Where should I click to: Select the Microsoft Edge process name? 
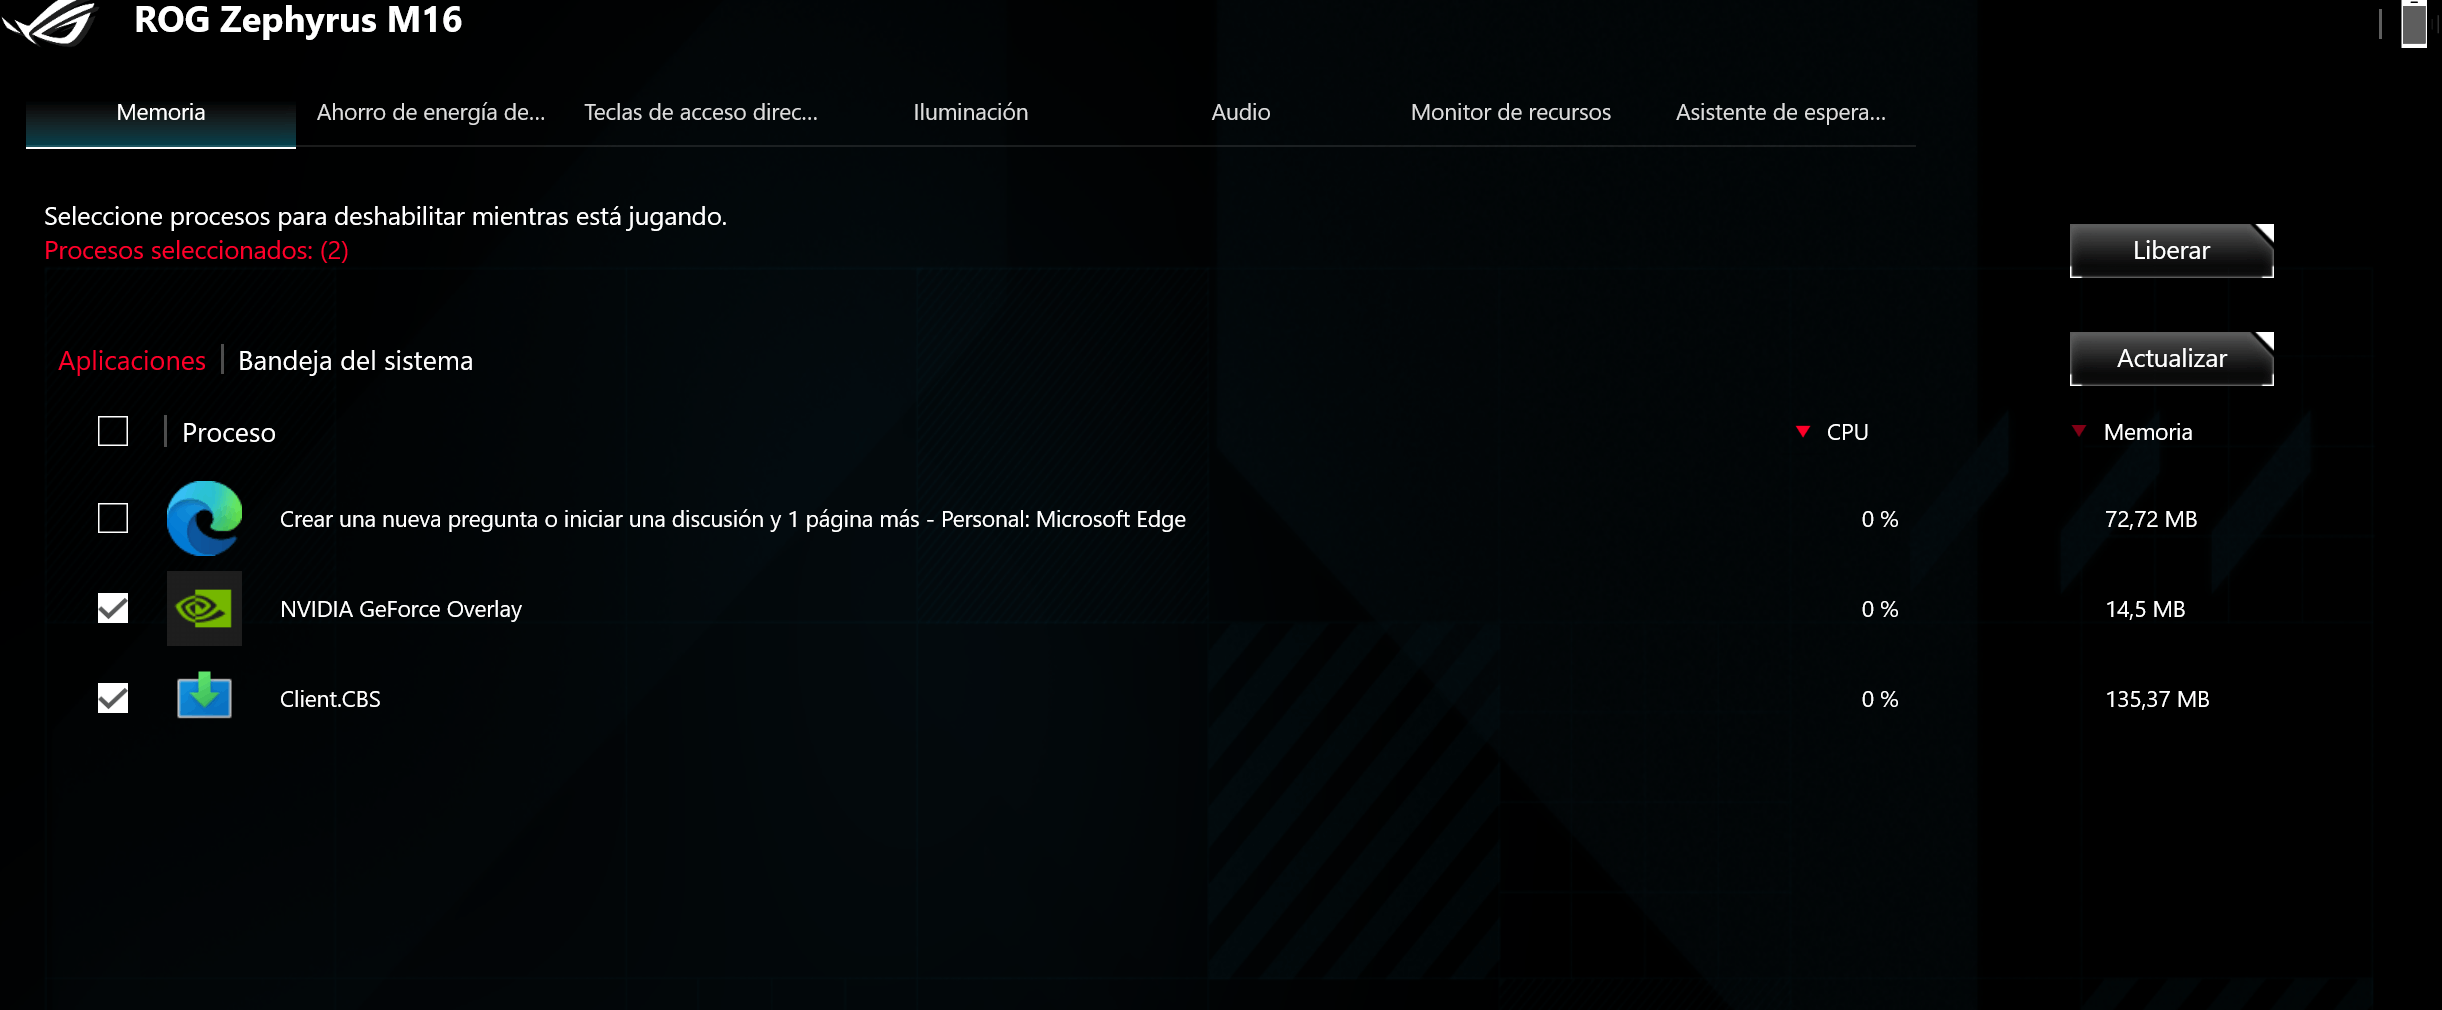click(x=733, y=519)
